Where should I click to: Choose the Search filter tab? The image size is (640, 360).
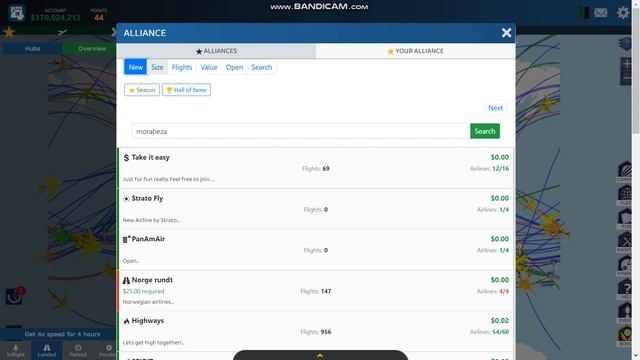pyautogui.click(x=262, y=67)
